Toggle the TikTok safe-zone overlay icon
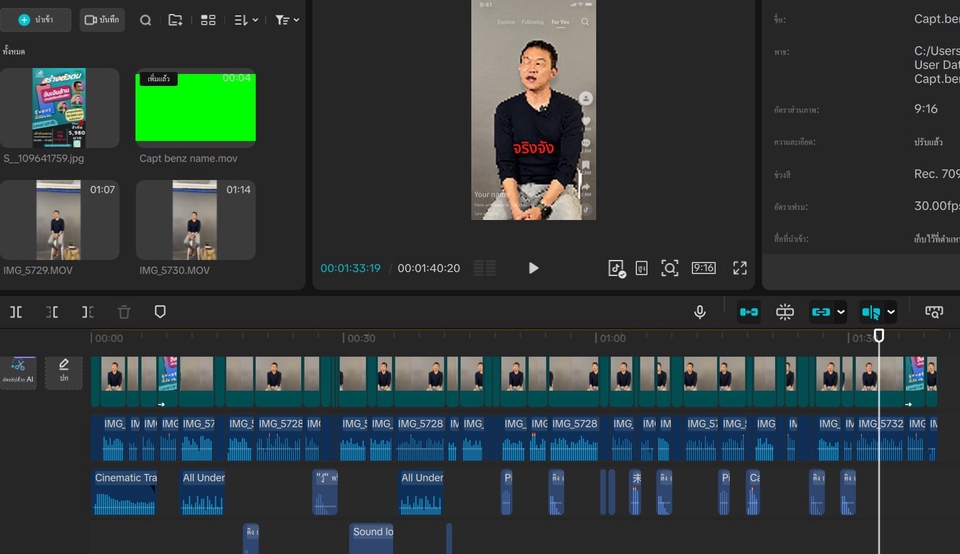Viewport: 960px width, 554px height. [x=617, y=268]
